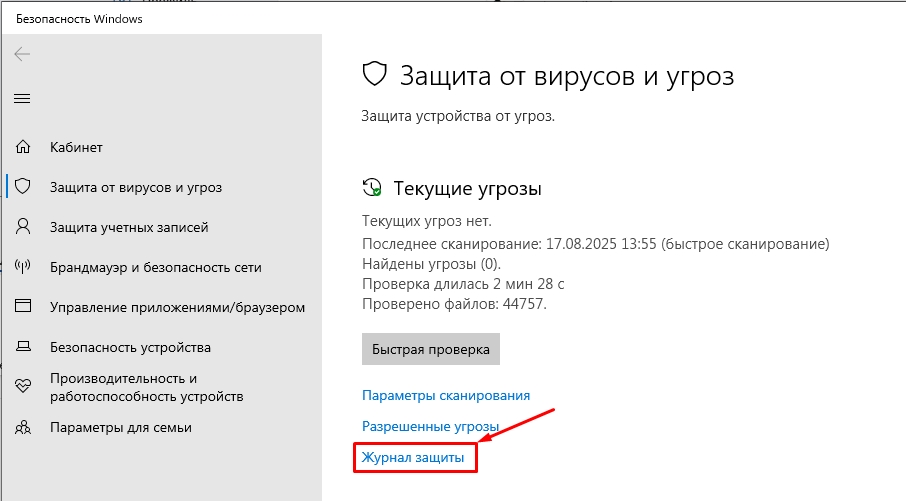Click the Защита от вирусов и угроз heading
This screenshot has height=501, width=906.
[x=567, y=76]
